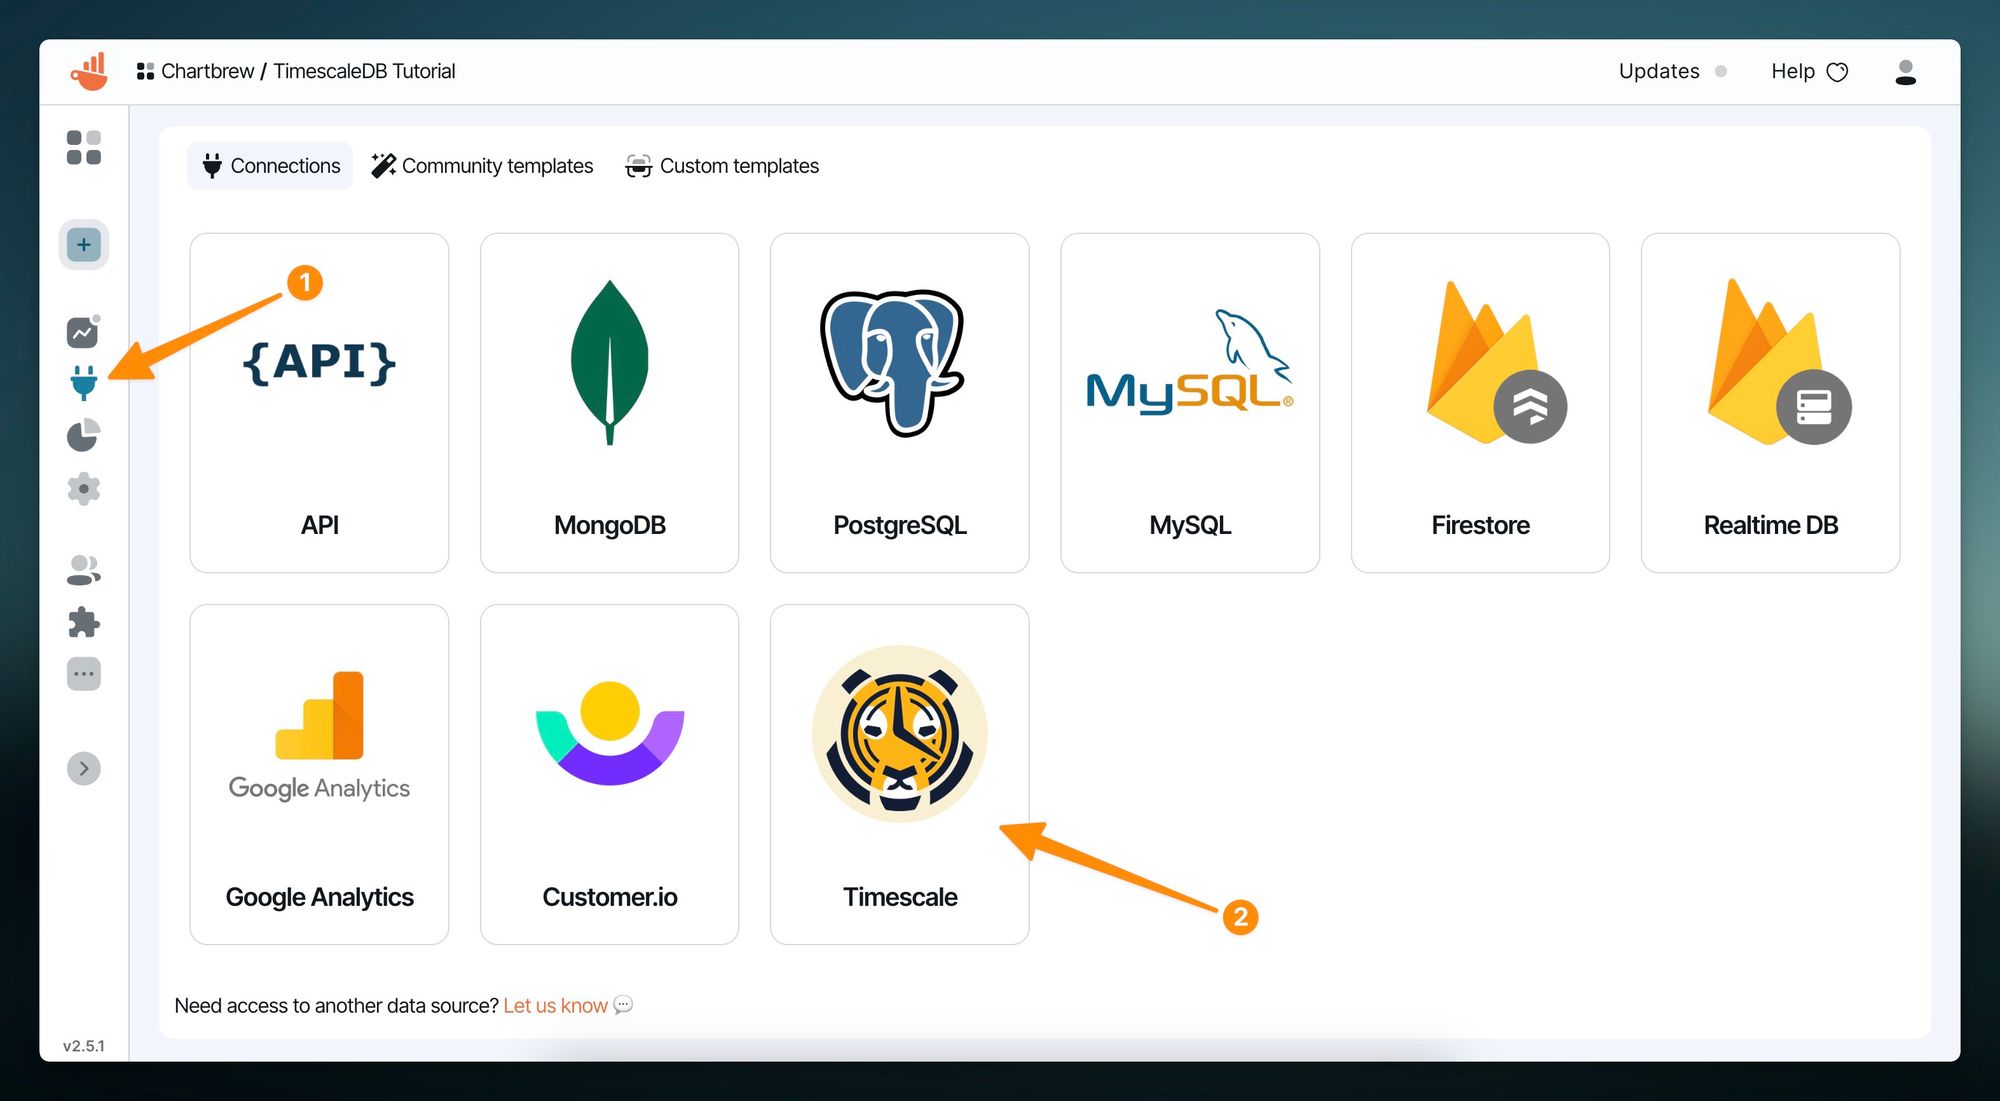
Task: Select the Connections tab
Action: [270, 166]
